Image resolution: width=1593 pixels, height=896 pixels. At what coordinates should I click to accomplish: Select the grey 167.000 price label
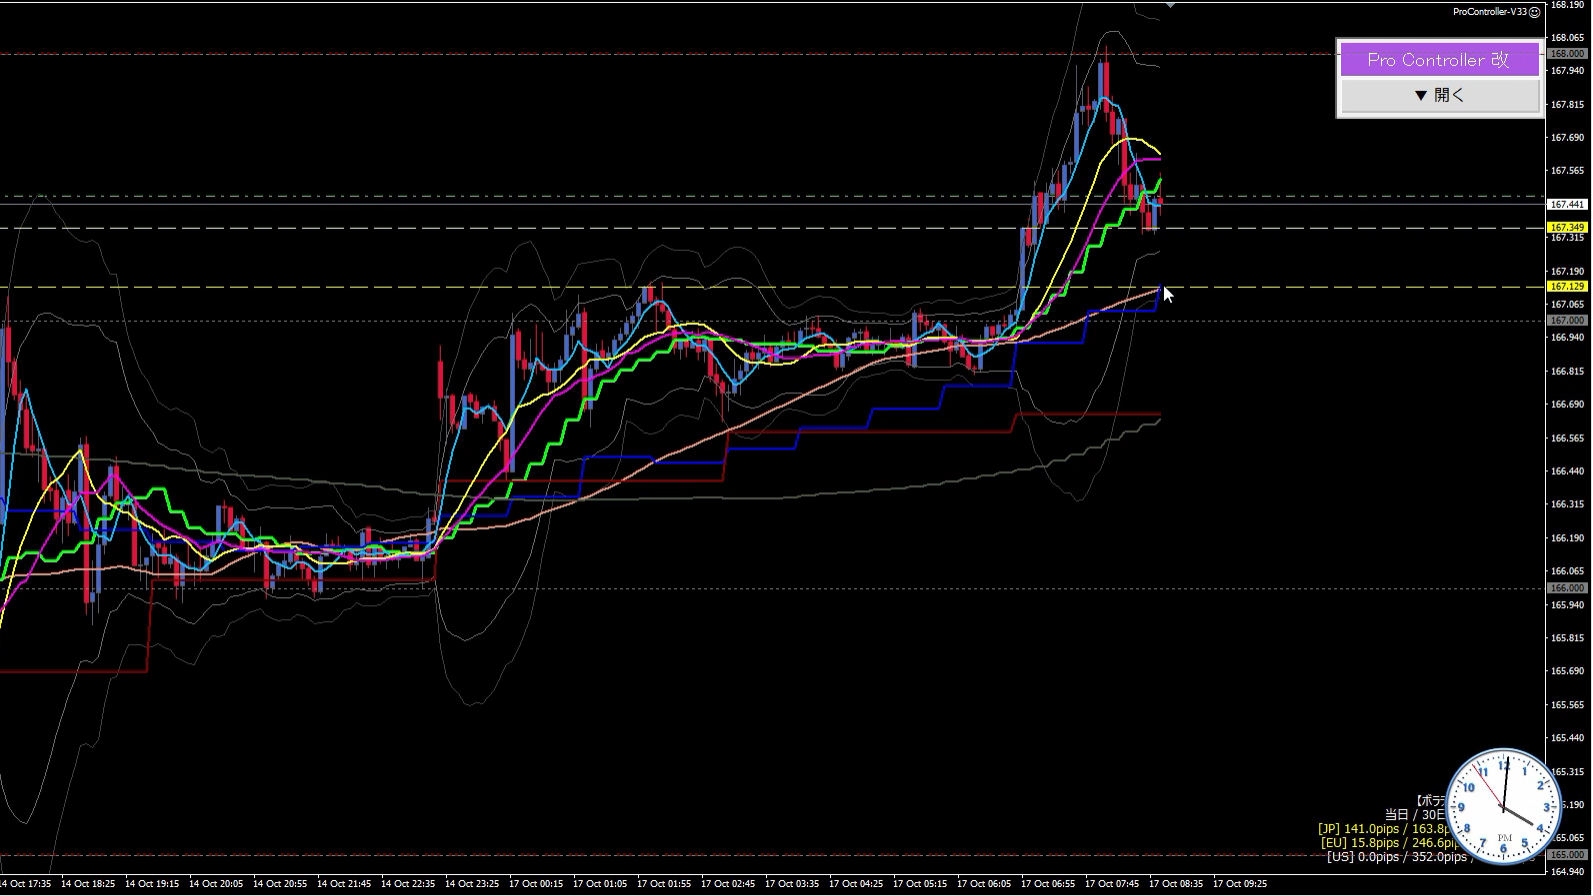point(1567,321)
